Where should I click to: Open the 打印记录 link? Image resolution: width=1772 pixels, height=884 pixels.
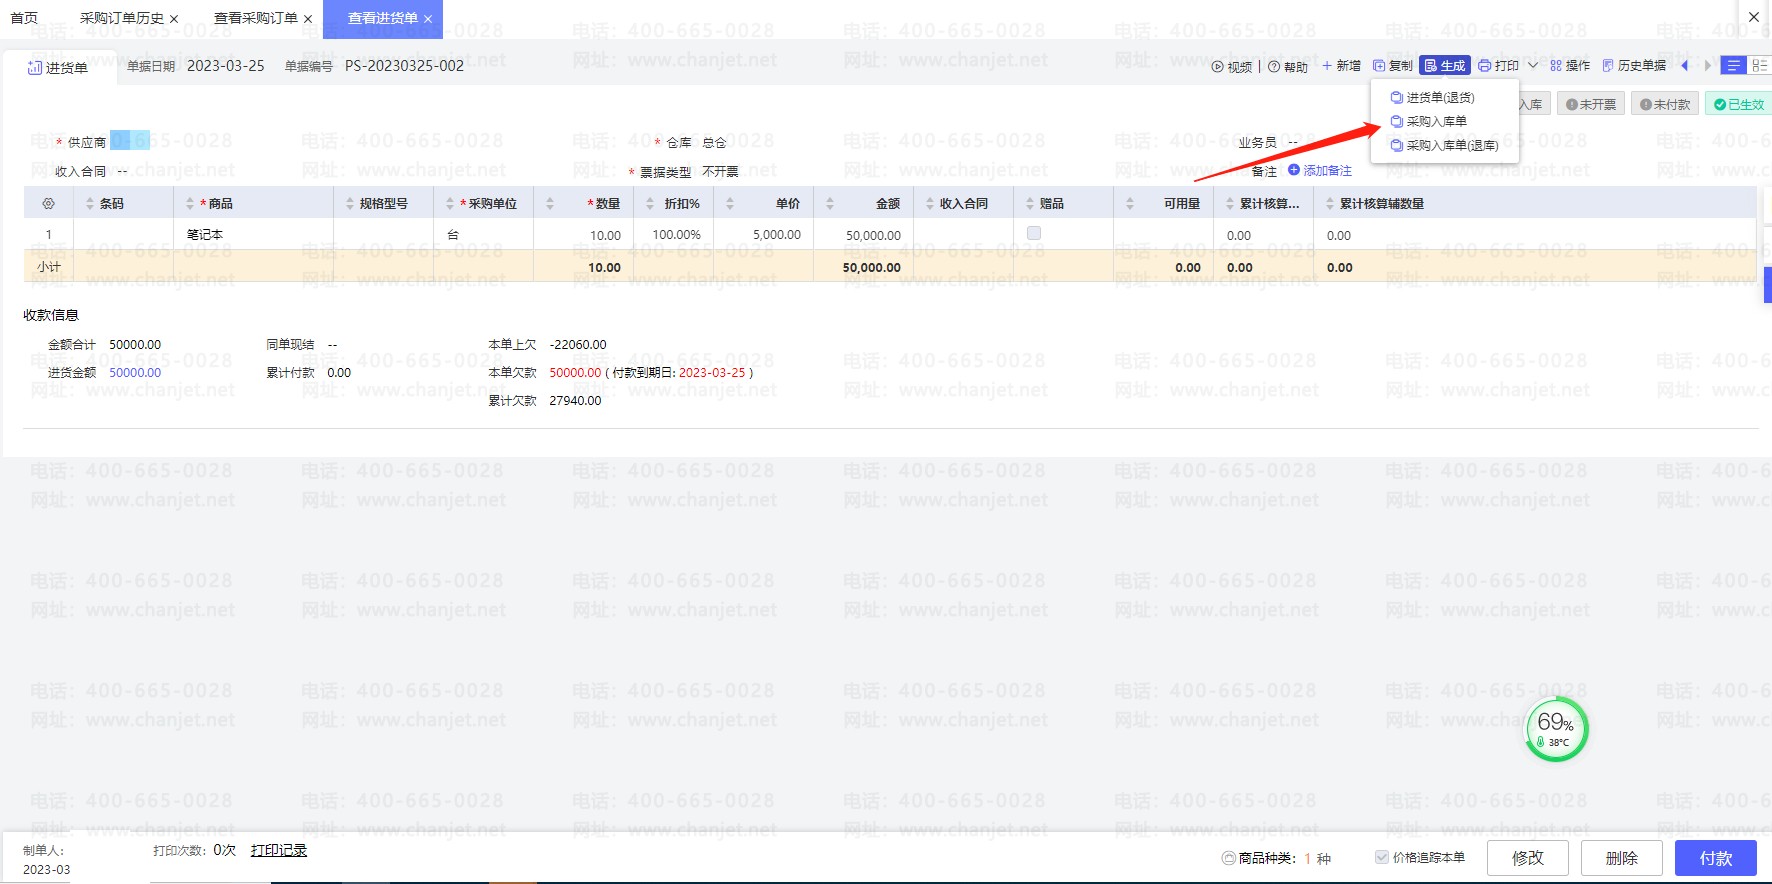(278, 850)
